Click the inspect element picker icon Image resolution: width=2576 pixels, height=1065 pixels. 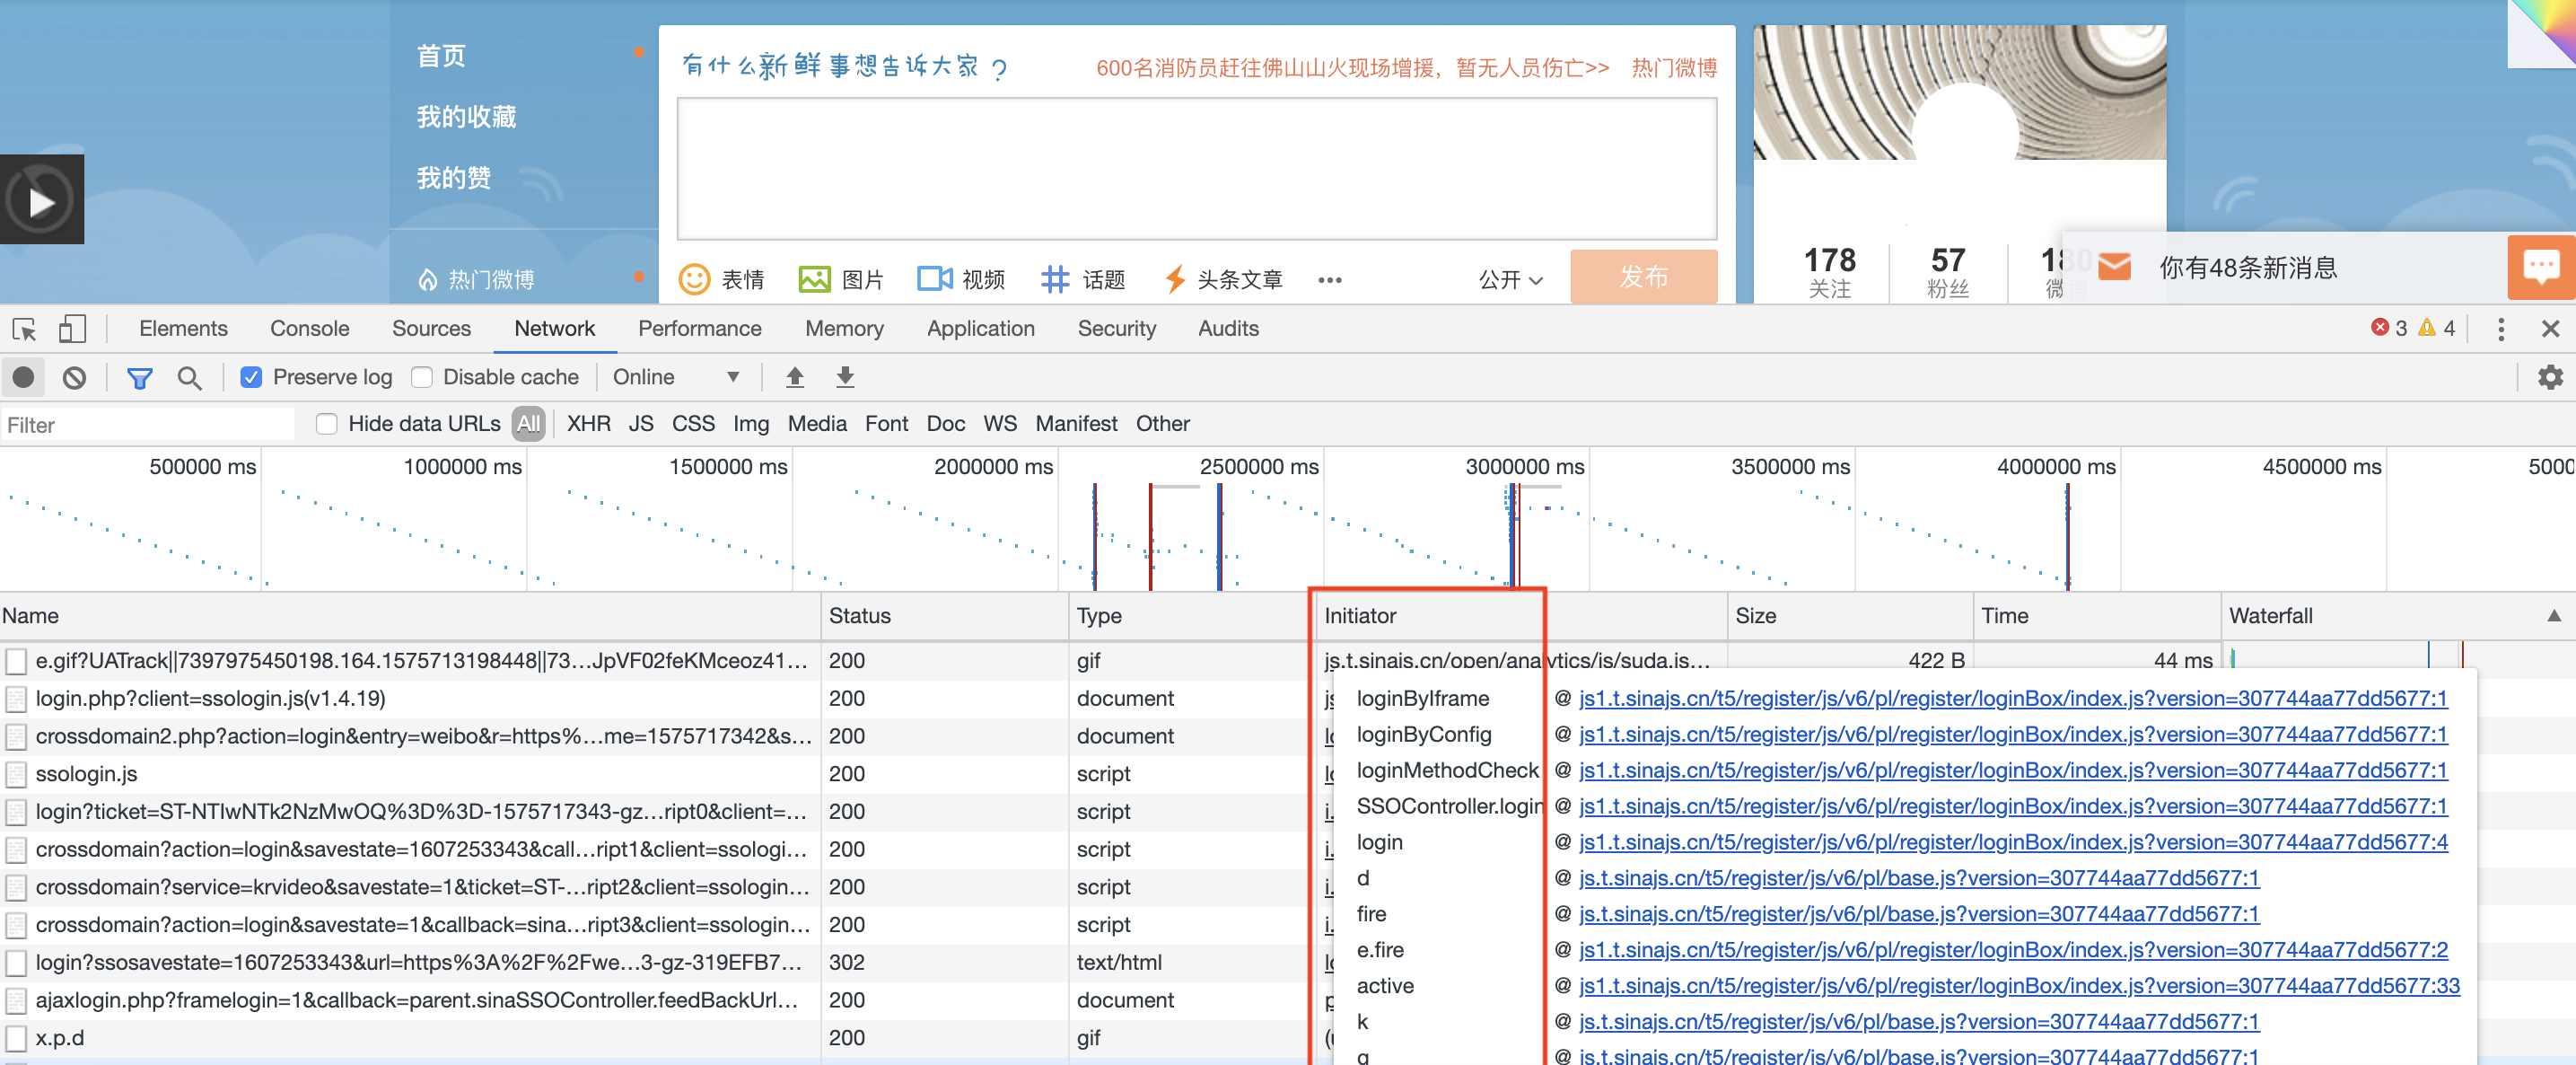[24, 329]
